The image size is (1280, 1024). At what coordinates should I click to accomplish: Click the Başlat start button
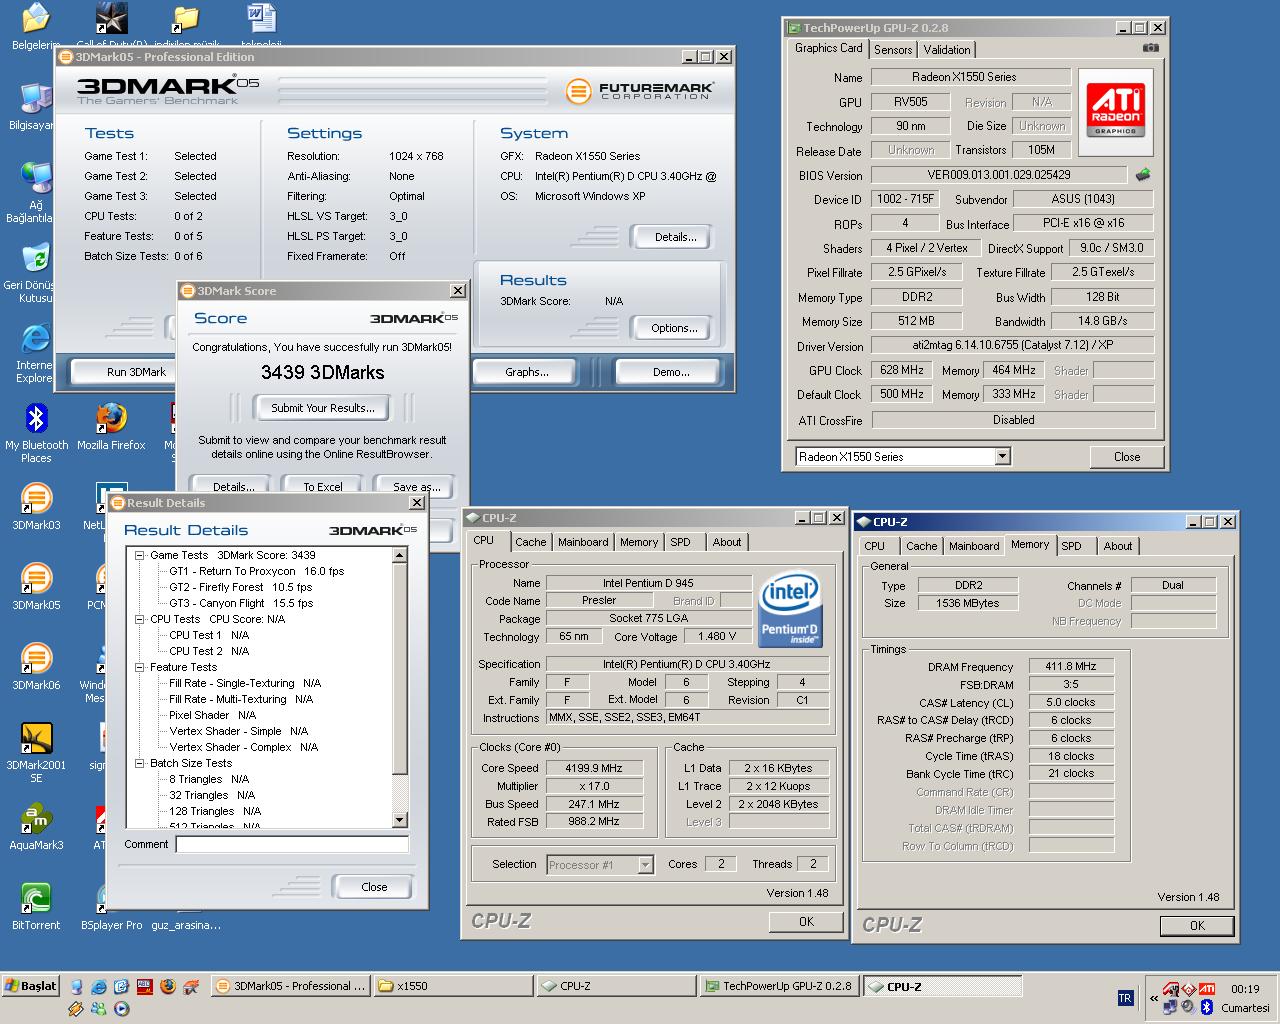tap(31, 986)
